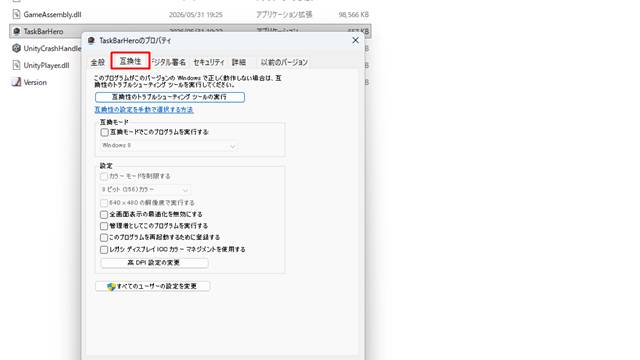640x360 pixels.
Task: Select Version file name in Explorer
Action: click(x=35, y=82)
